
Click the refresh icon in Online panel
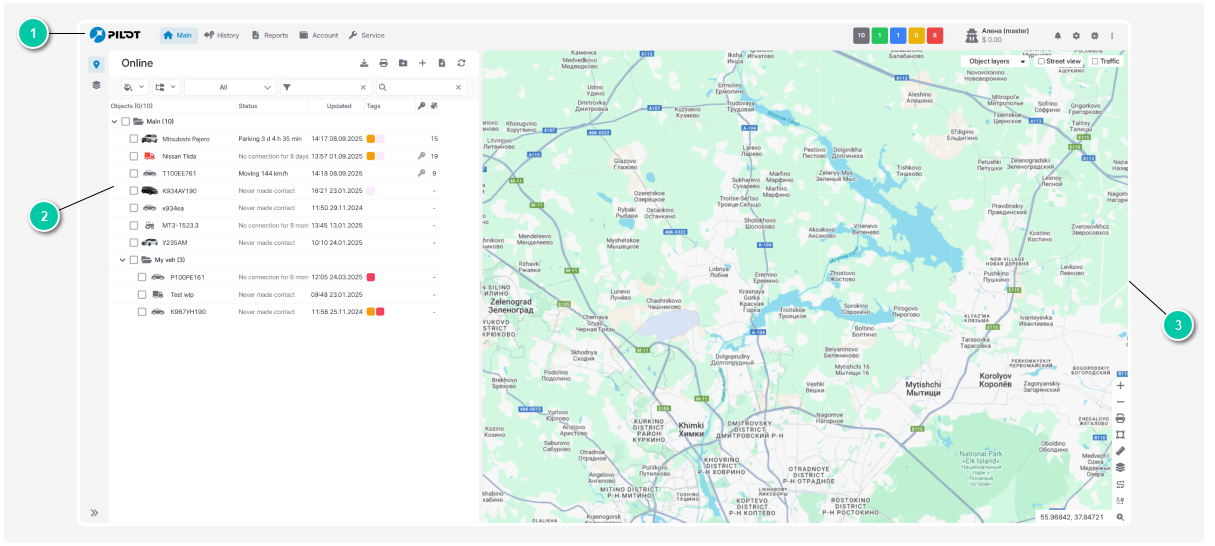click(x=461, y=63)
